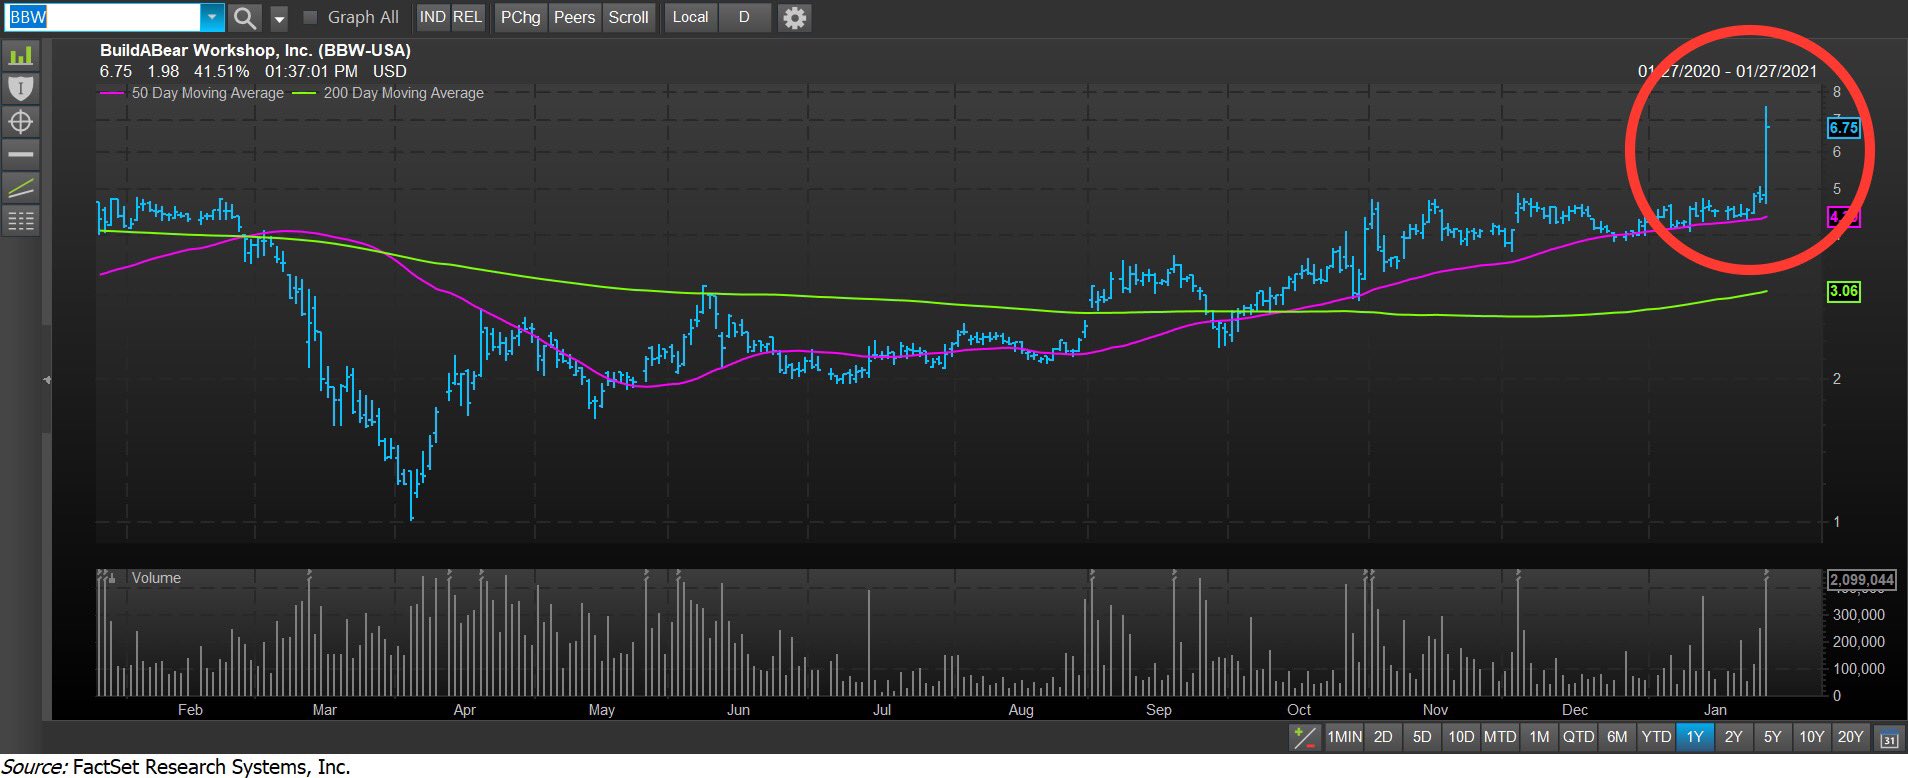
Task: Click the magnifying glass search icon
Action: point(244,17)
